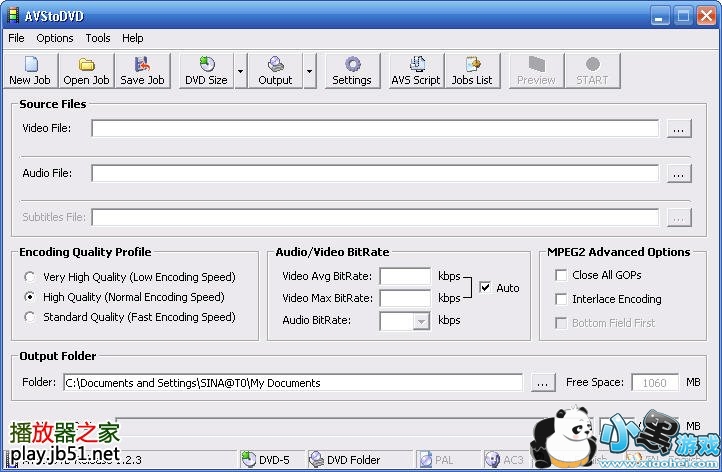
Task: Click the New Job toolbar icon
Action: pos(29,71)
